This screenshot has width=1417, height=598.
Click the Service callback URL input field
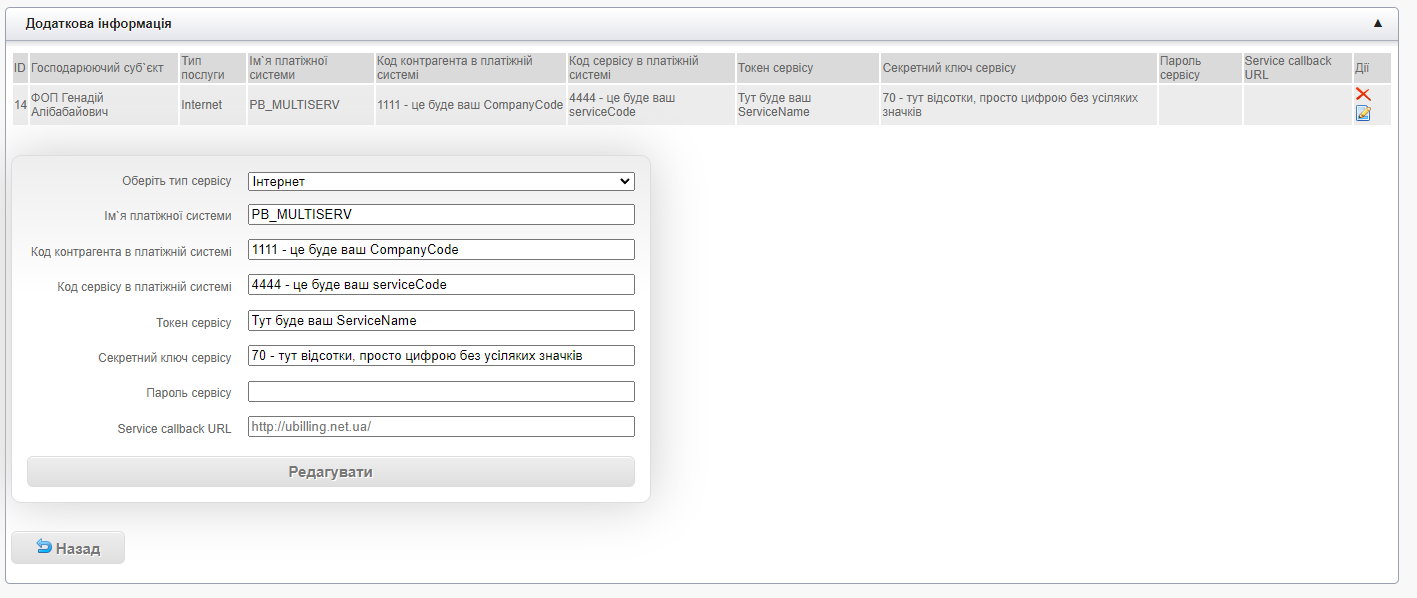click(x=441, y=427)
